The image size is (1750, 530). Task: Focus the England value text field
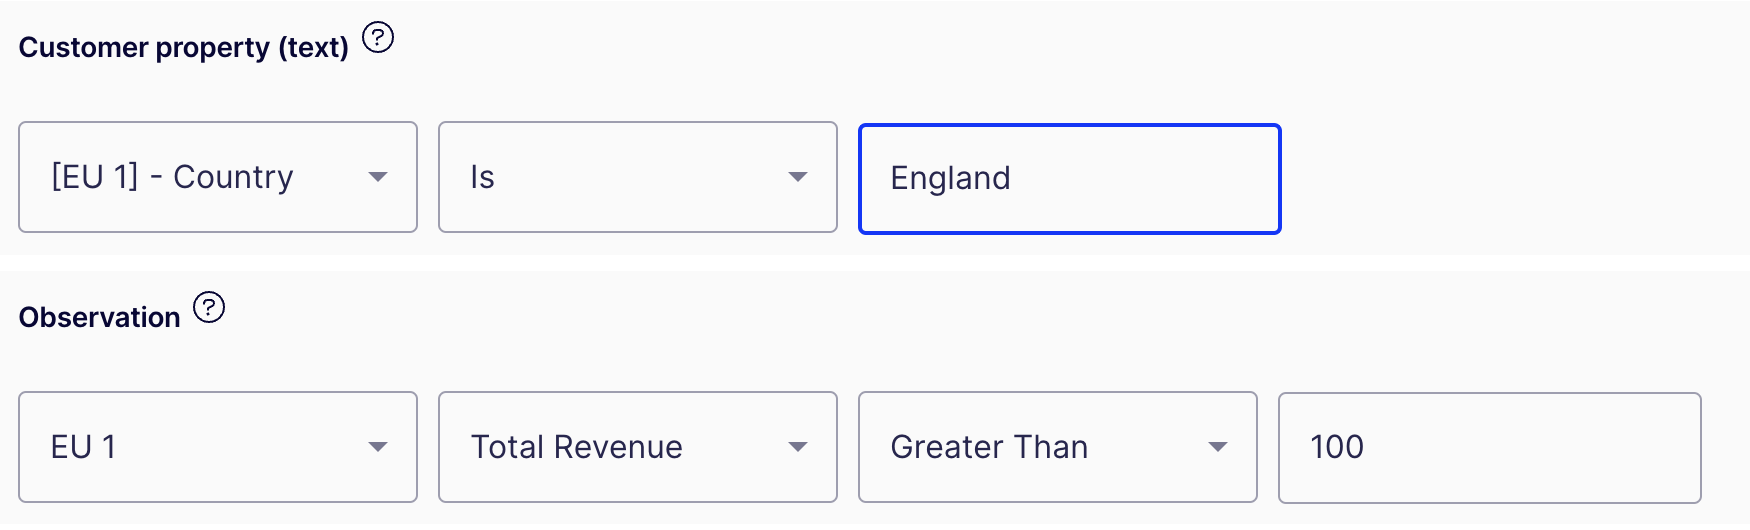click(x=1070, y=178)
